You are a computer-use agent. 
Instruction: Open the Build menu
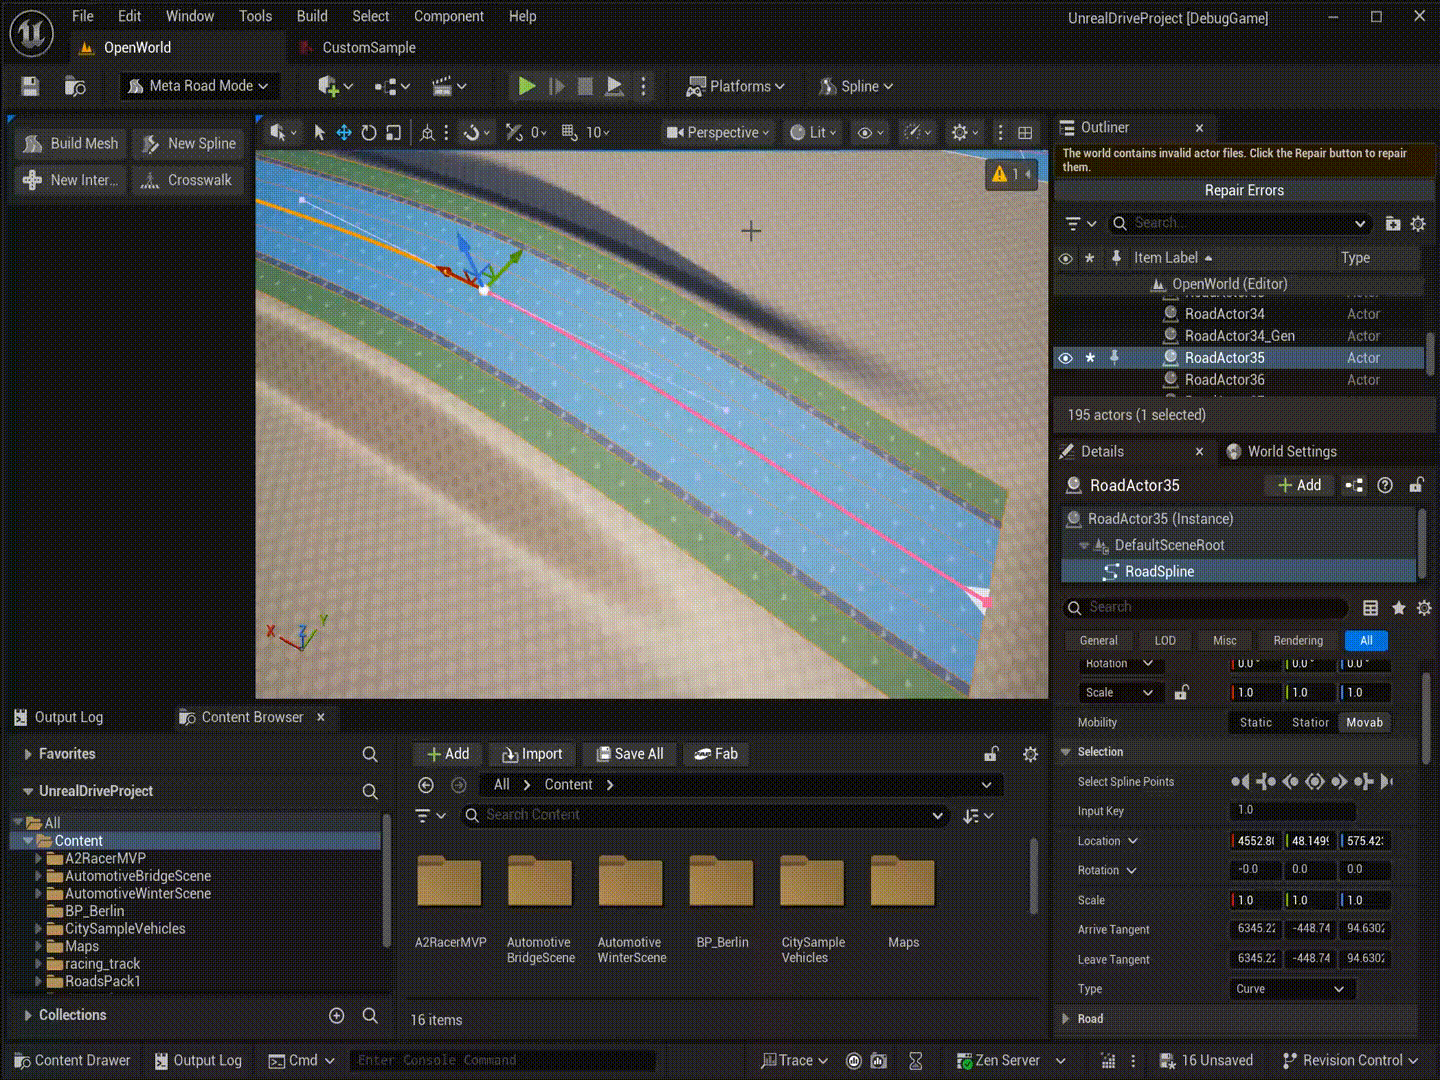312,16
